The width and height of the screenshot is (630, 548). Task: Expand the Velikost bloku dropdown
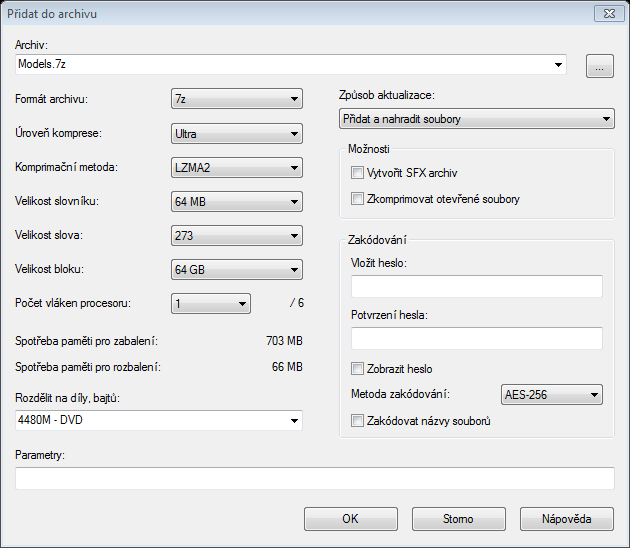(237, 270)
